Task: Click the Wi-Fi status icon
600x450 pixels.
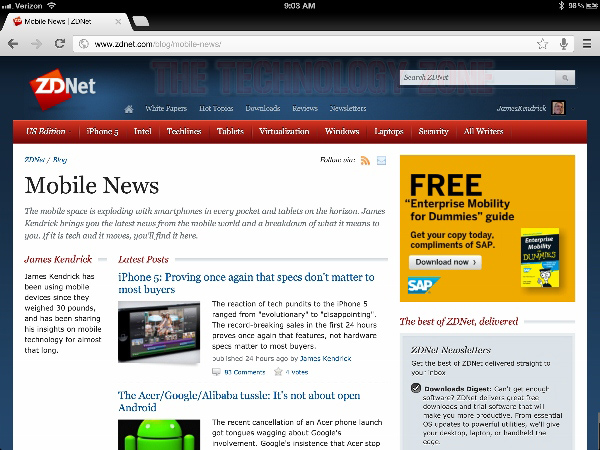Action: coord(52,5)
